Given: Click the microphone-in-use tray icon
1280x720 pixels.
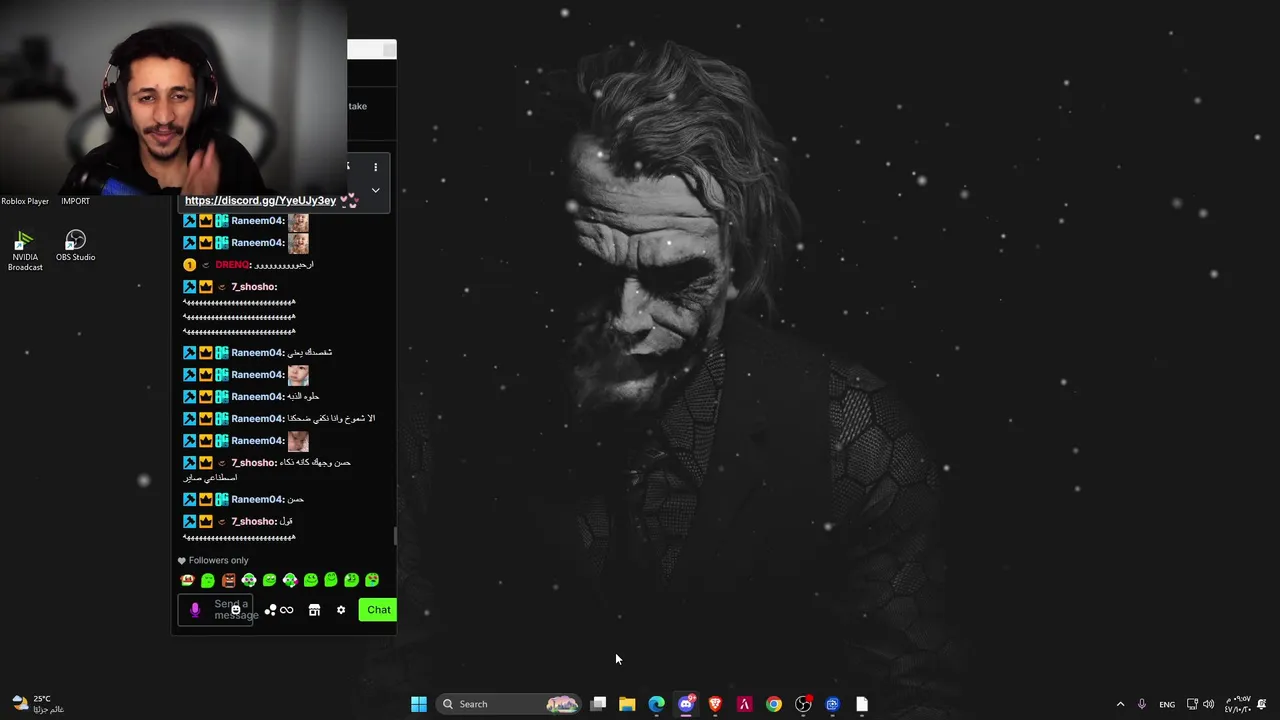Looking at the screenshot, I should 1142,704.
